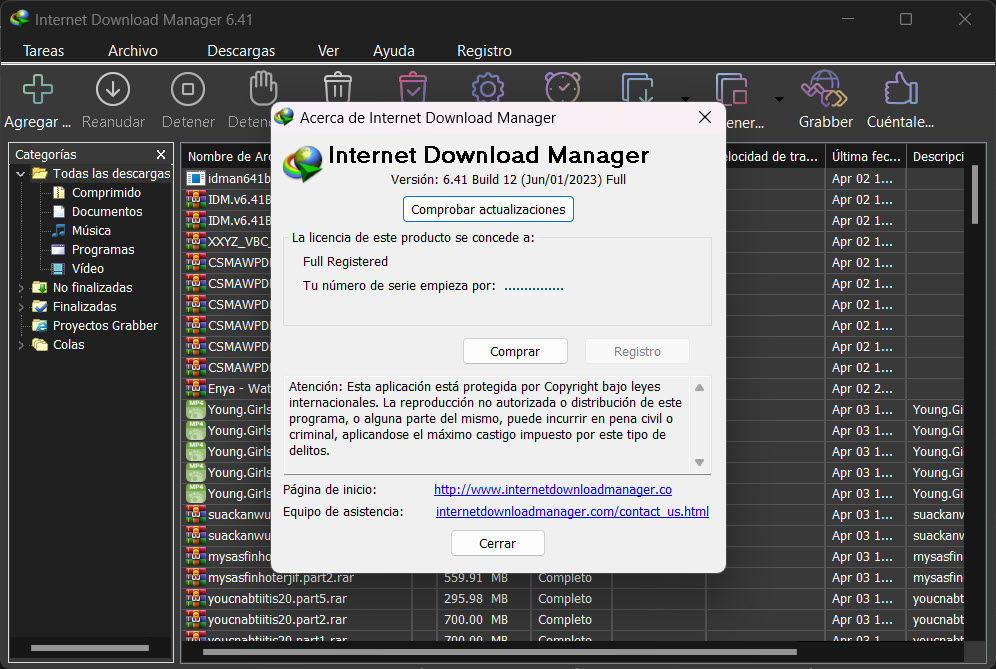
Task: Expand the Finalizadas category
Action: [20, 307]
